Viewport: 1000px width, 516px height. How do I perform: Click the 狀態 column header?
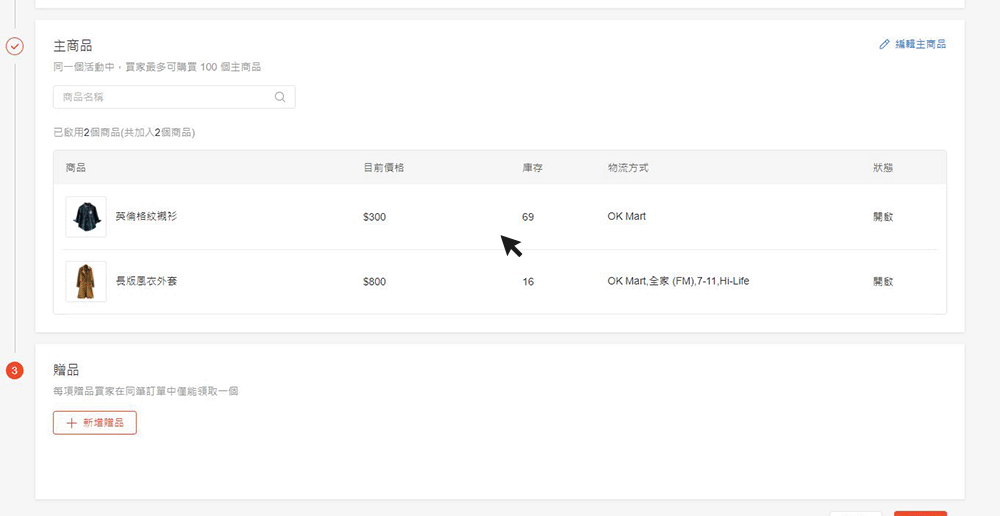883,167
